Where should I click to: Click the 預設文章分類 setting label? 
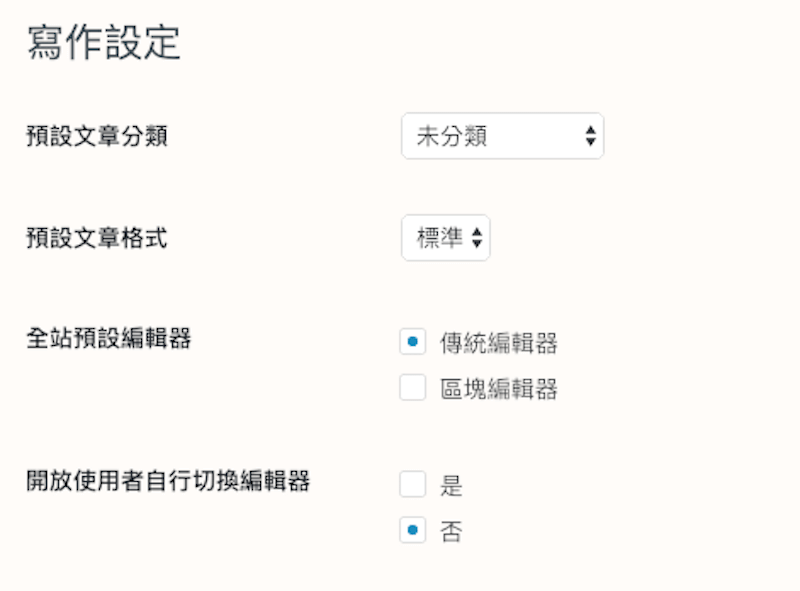[x=97, y=136]
